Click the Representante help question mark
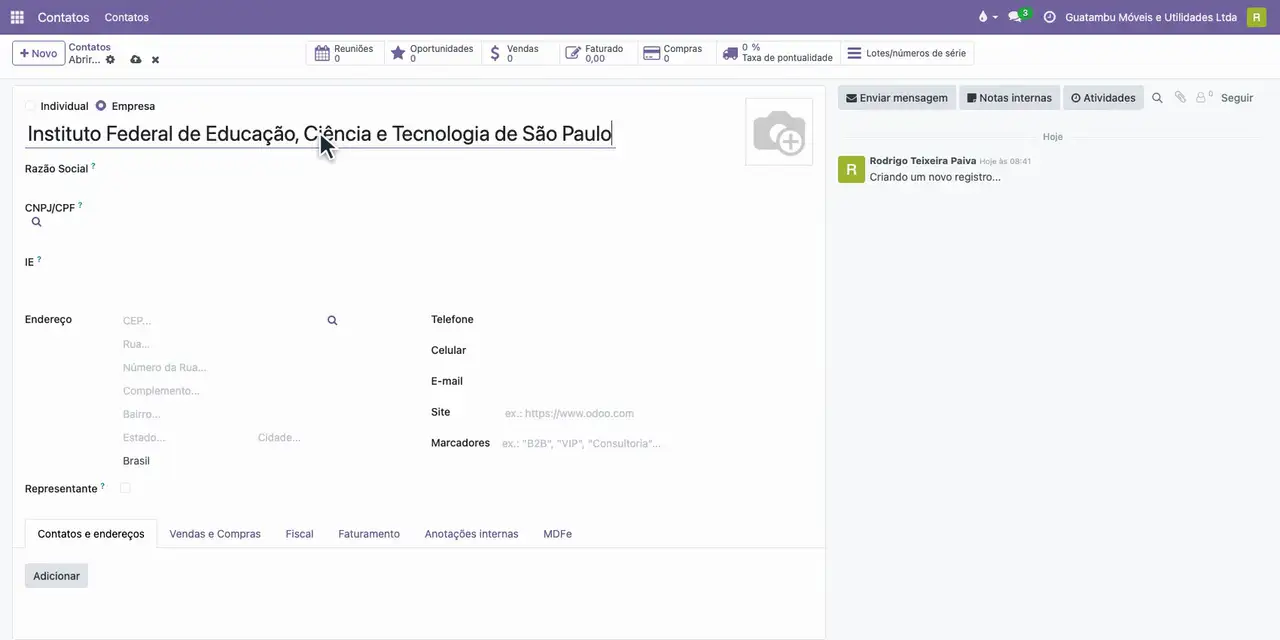 (x=102, y=486)
